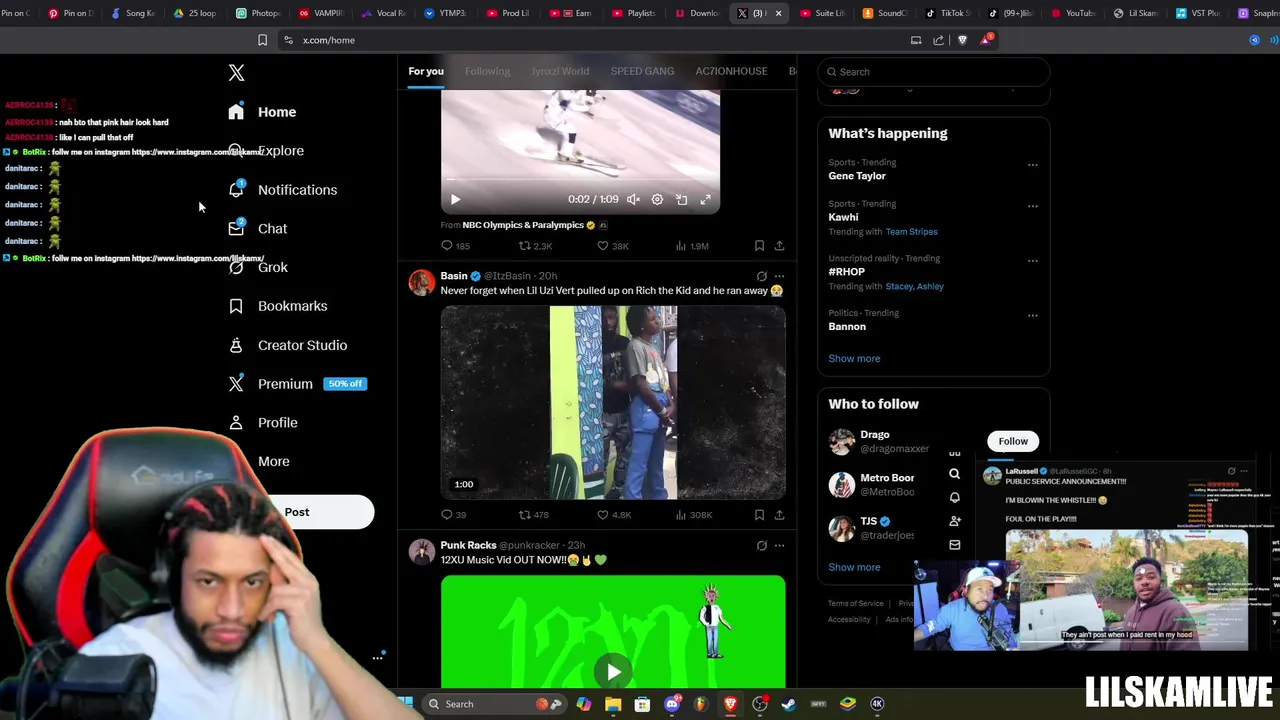View analytics of Basin's post (308K)

click(693, 515)
